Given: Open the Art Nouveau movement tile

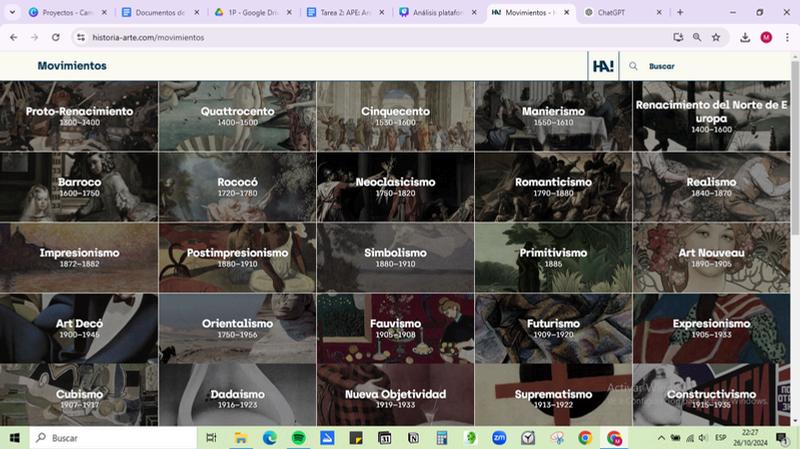Looking at the screenshot, I should [711, 257].
